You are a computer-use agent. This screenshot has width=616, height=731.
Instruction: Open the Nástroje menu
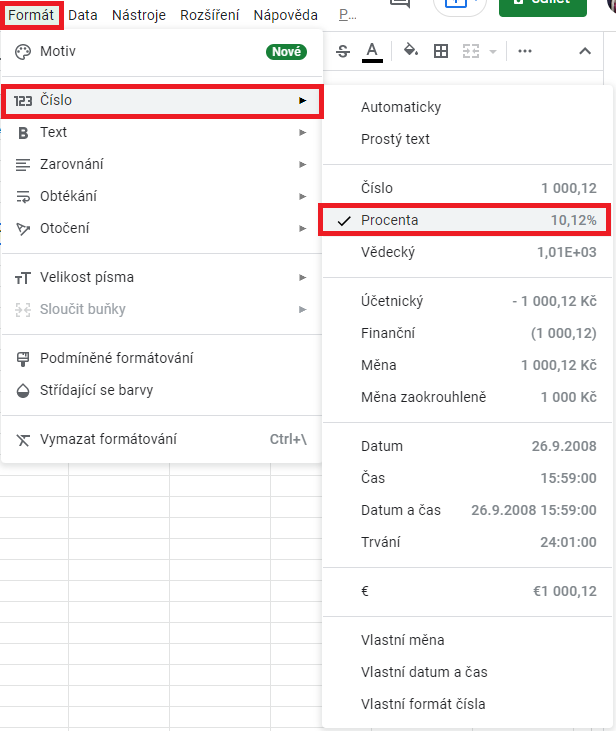[139, 15]
